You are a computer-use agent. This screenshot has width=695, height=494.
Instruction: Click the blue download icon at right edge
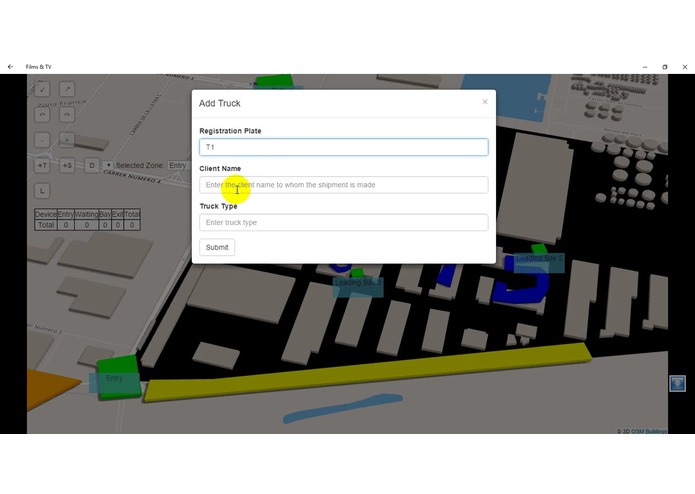[677, 383]
